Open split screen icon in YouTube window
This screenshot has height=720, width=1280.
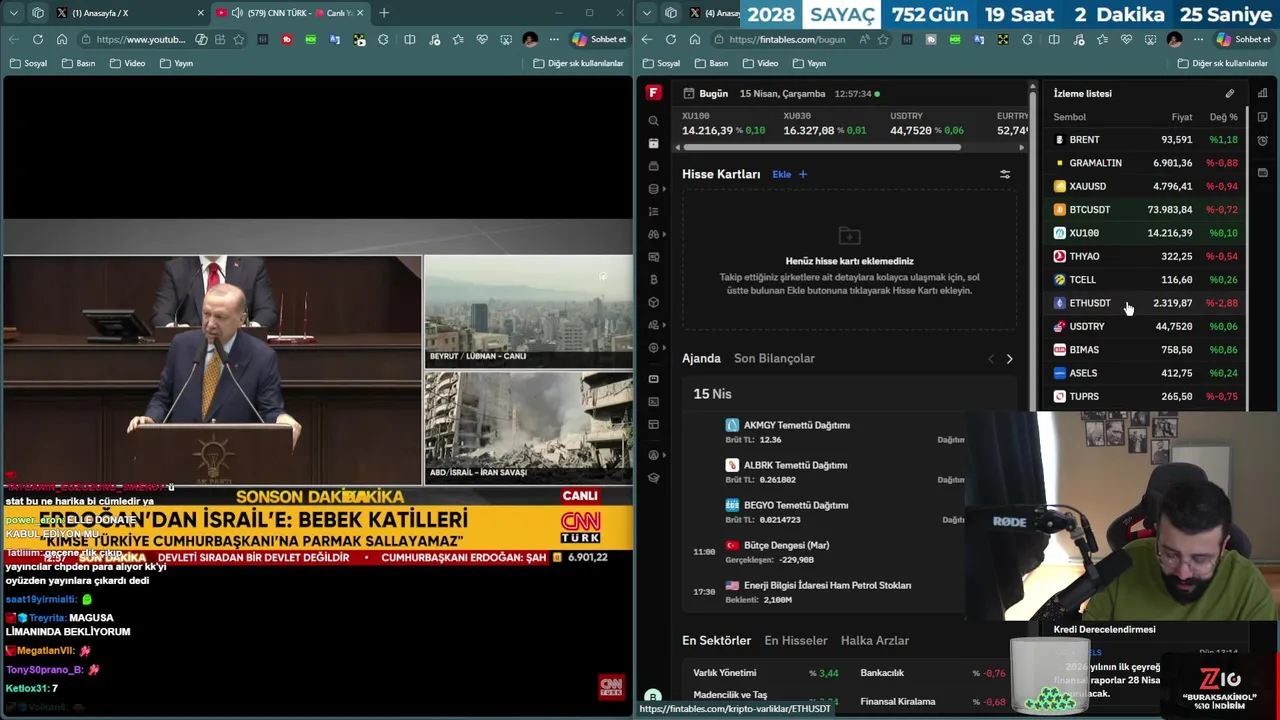coord(410,39)
